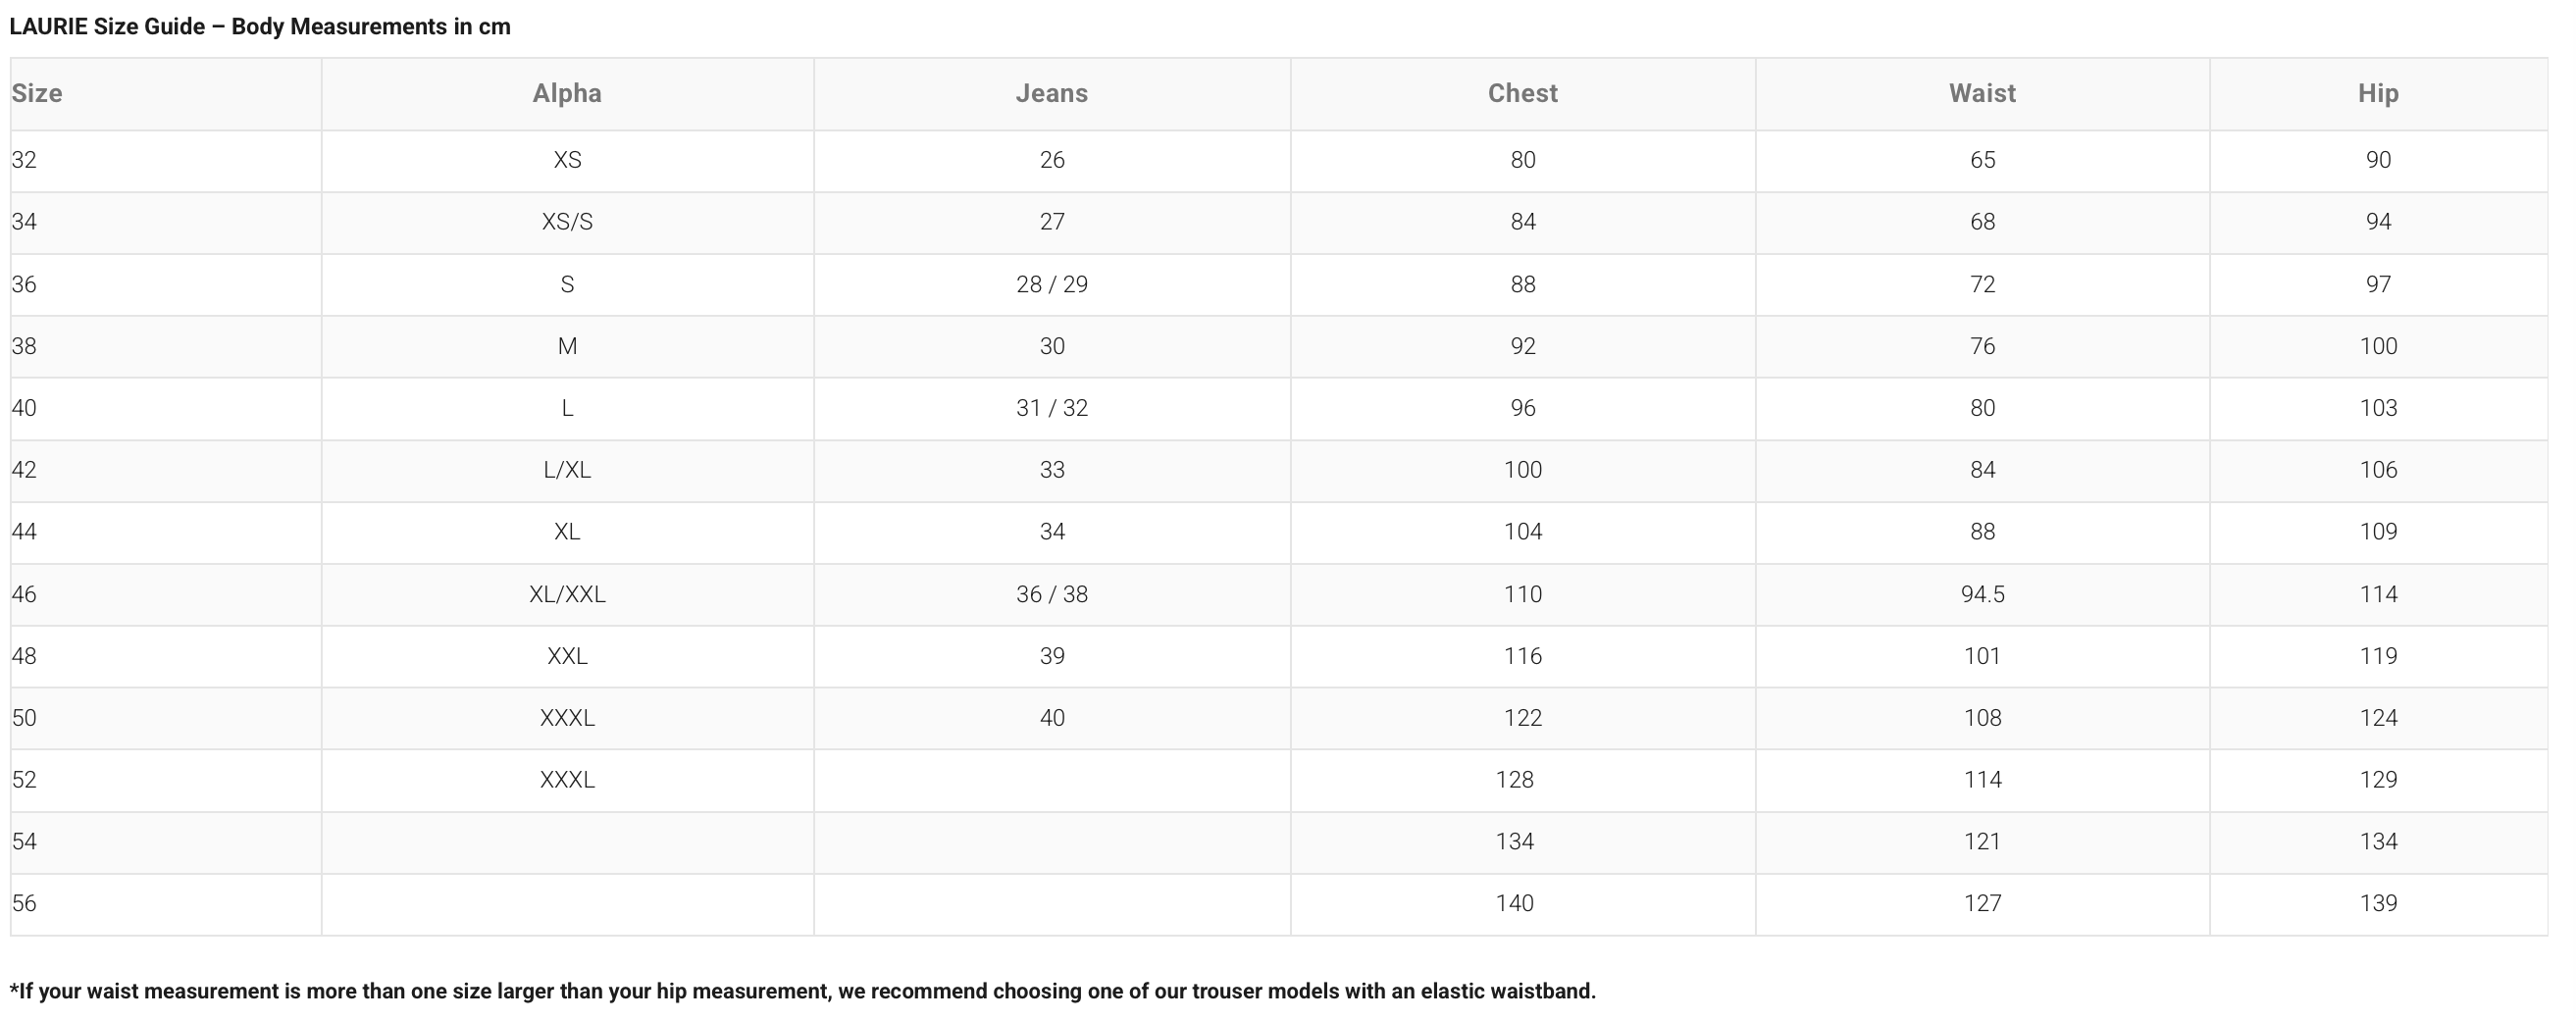Viewport: 2576px width, 1020px height.
Task: Click the XL/XXL alpha size cell
Action: 567,594
